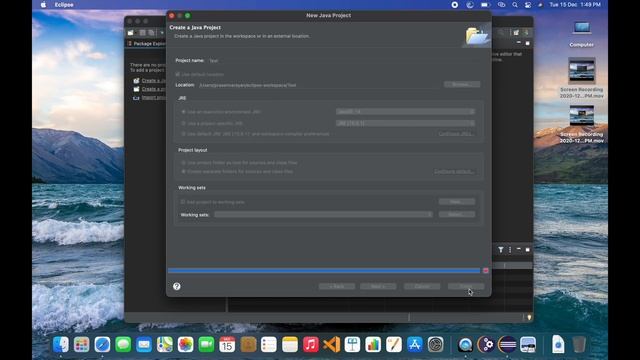Open the Working sets combo box
Viewport: 640px width, 360px height.
click(x=323, y=214)
